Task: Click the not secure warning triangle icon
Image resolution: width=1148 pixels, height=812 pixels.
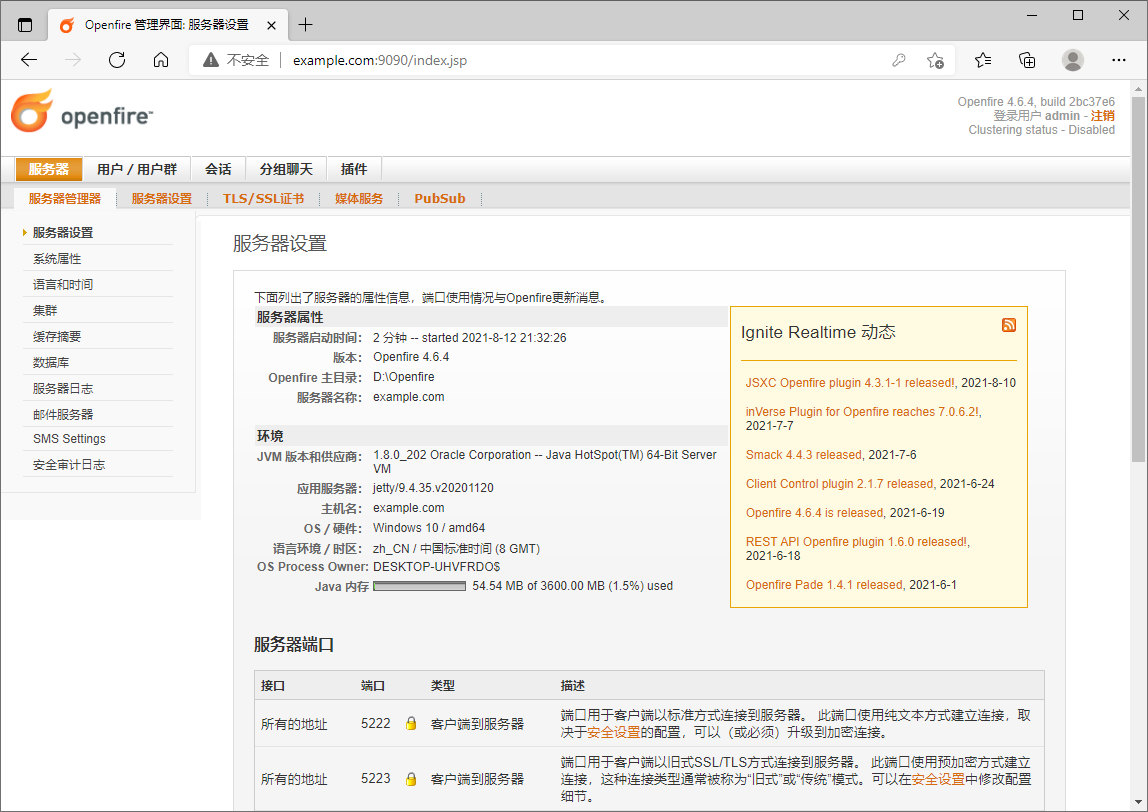Action: coord(211,60)
